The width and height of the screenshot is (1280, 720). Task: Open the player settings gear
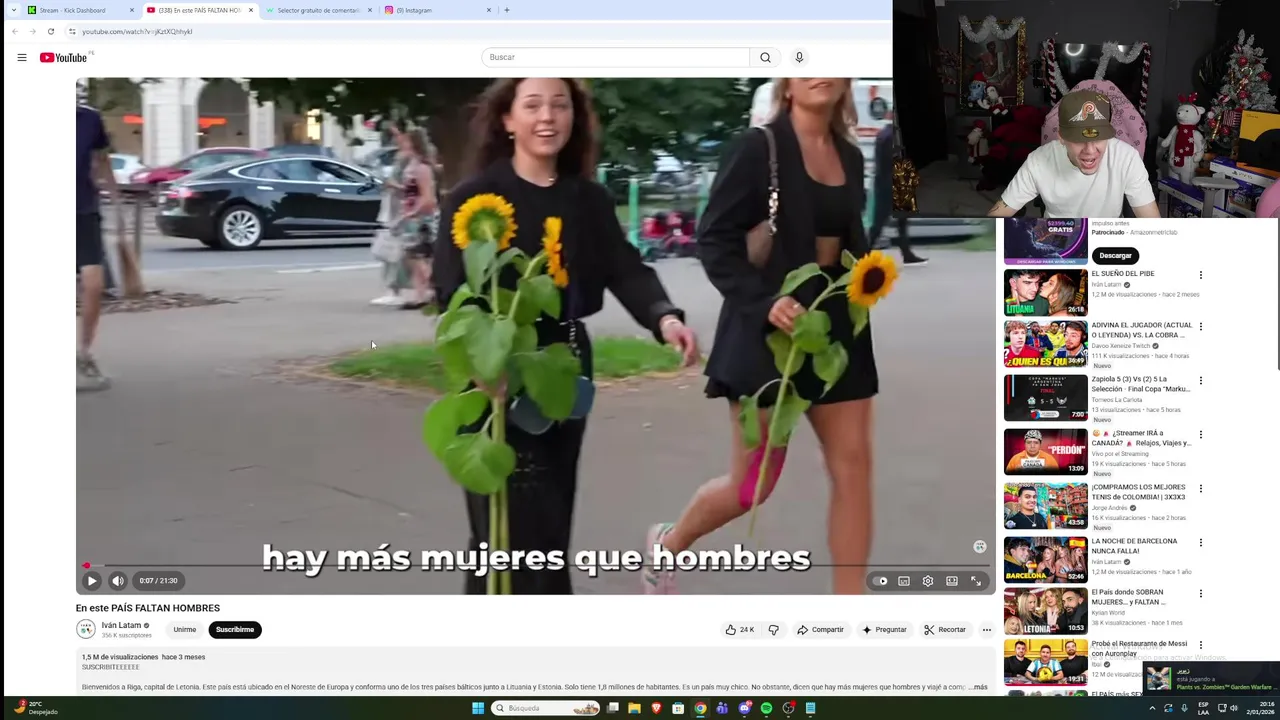928,581
